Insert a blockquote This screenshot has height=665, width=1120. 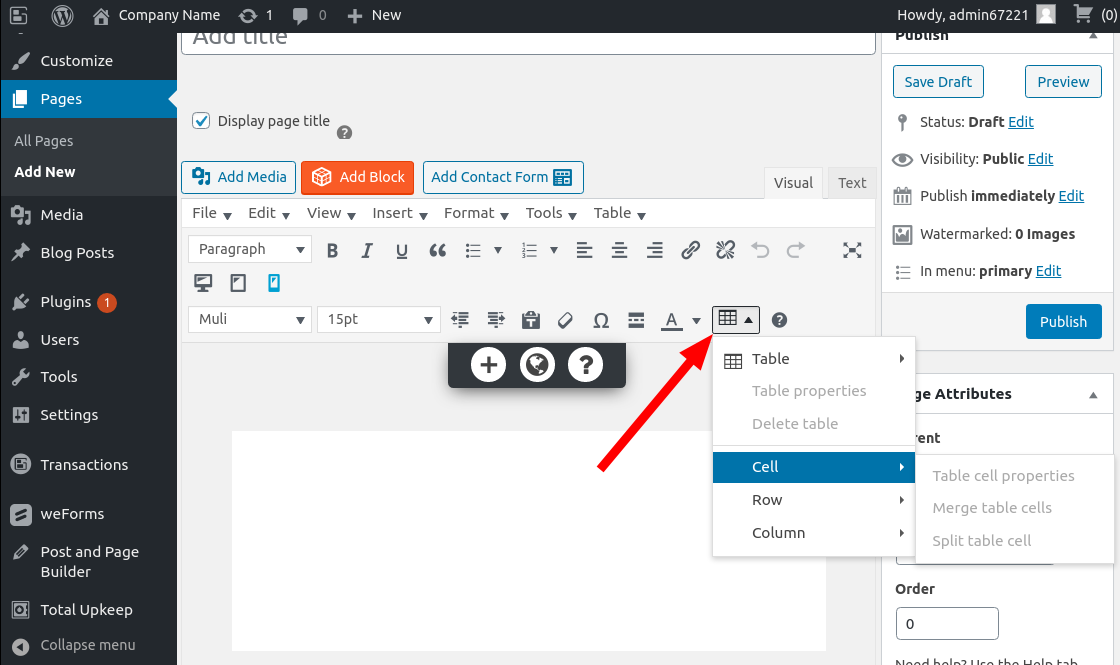coord(437,250)
